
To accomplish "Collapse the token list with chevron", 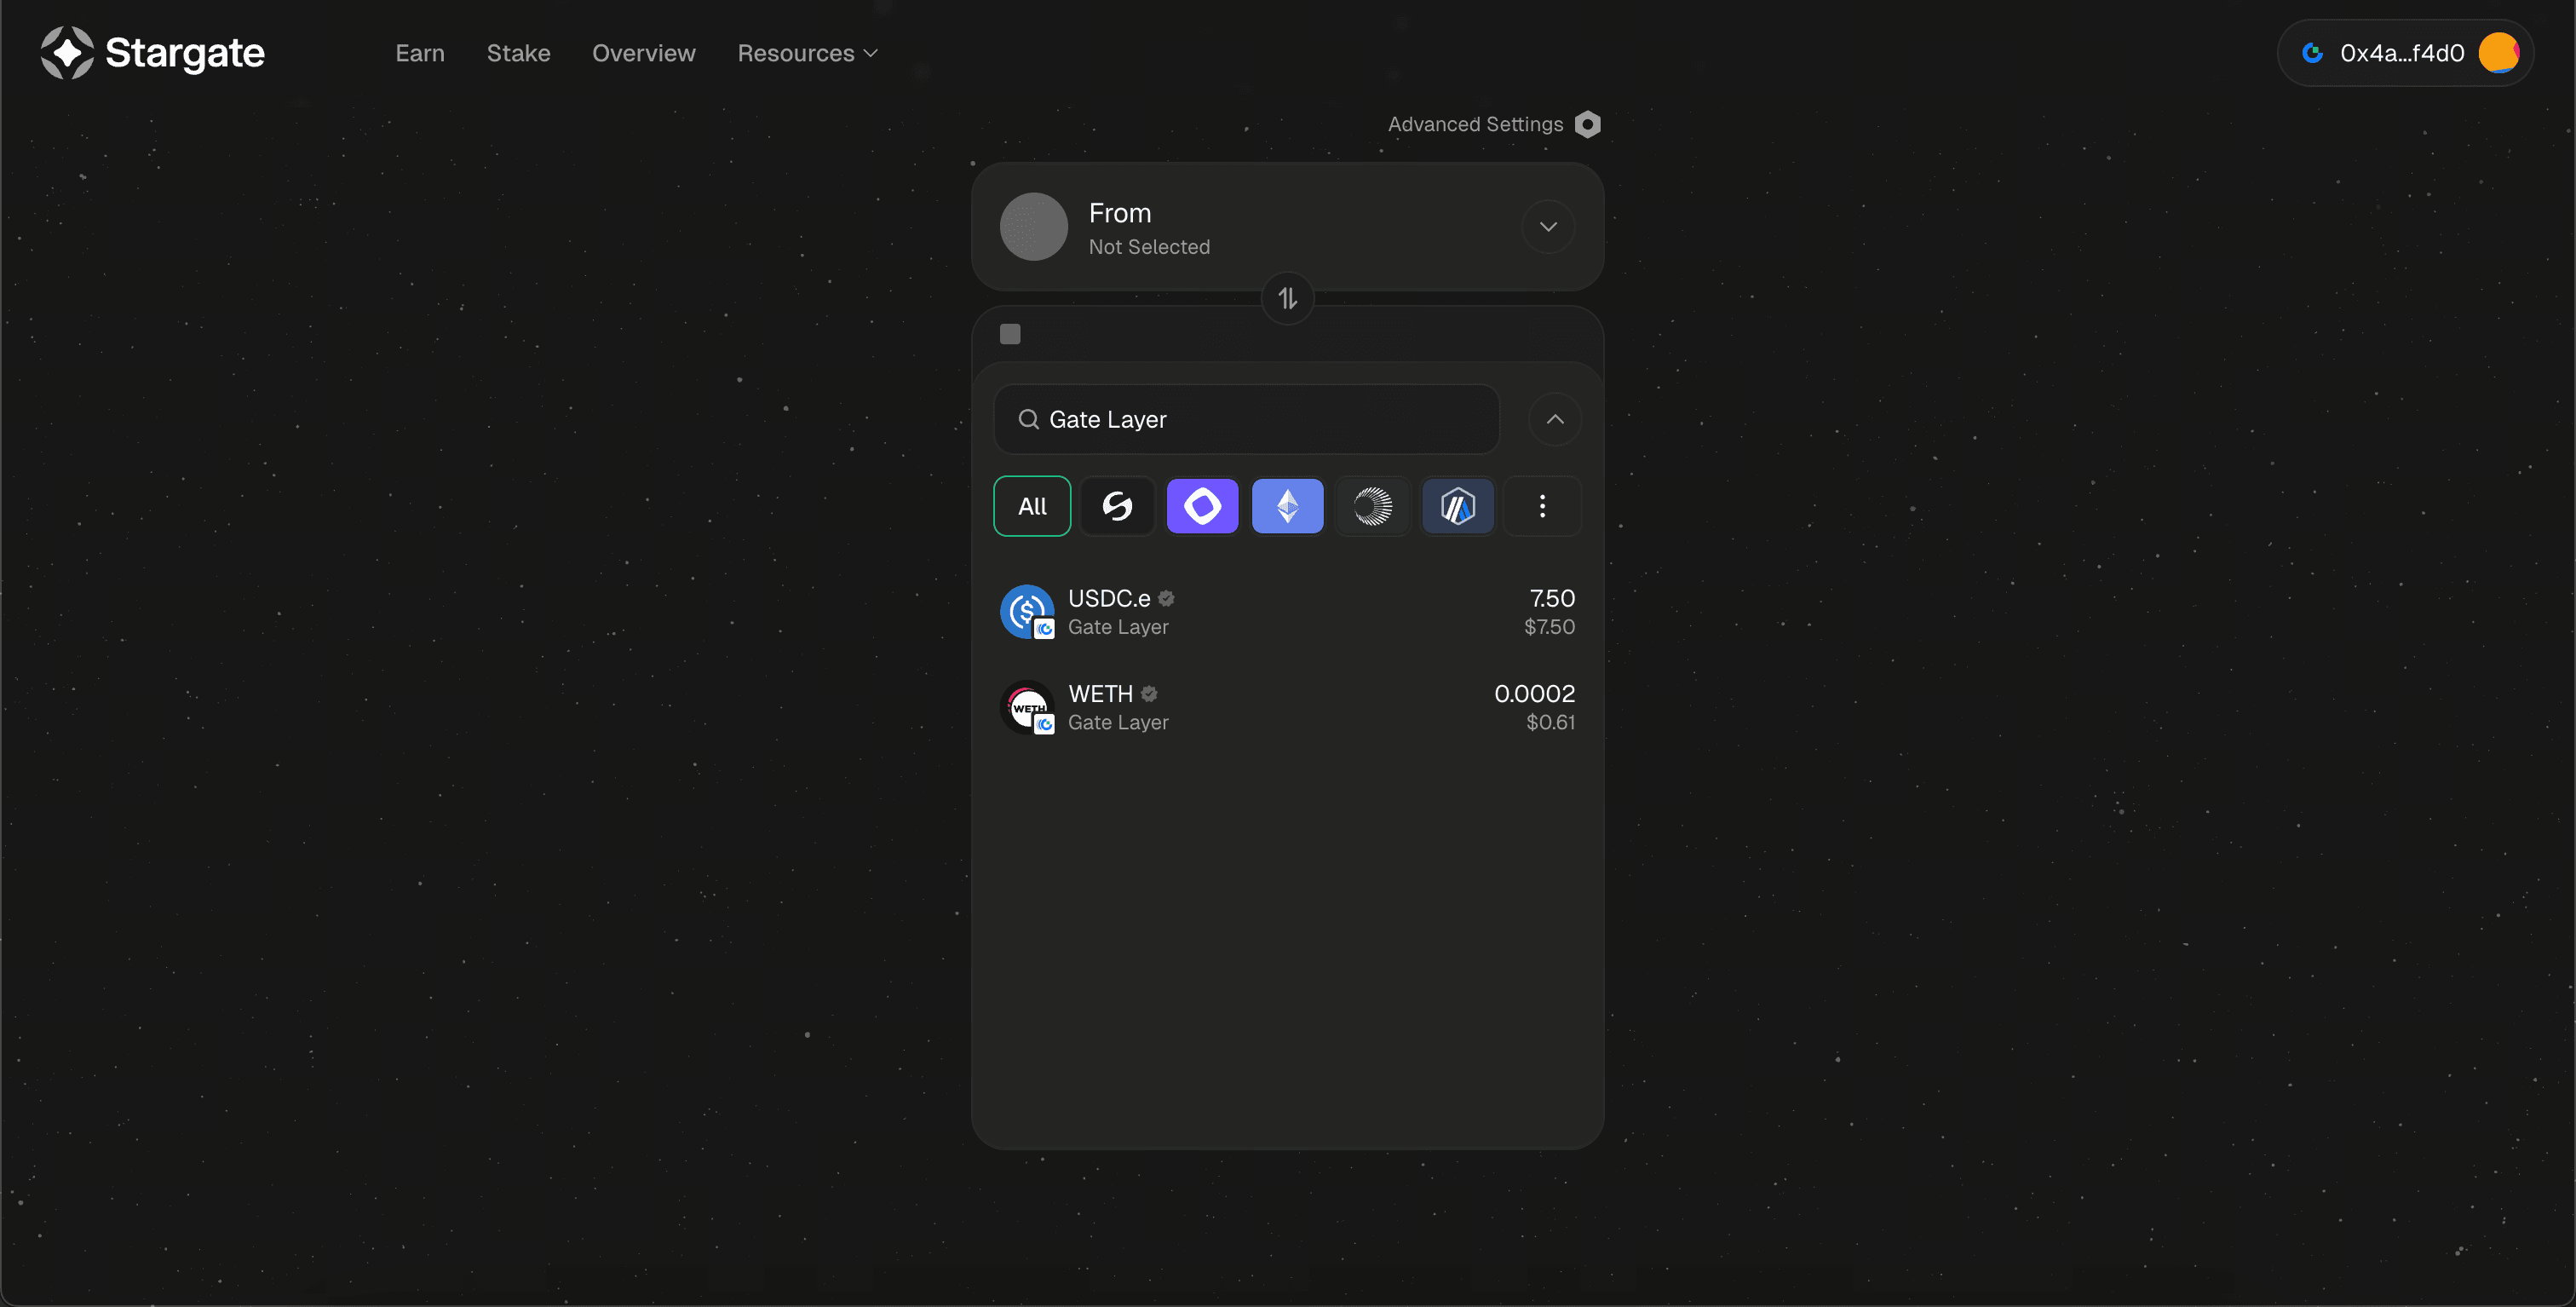I will coord(1554,419).
